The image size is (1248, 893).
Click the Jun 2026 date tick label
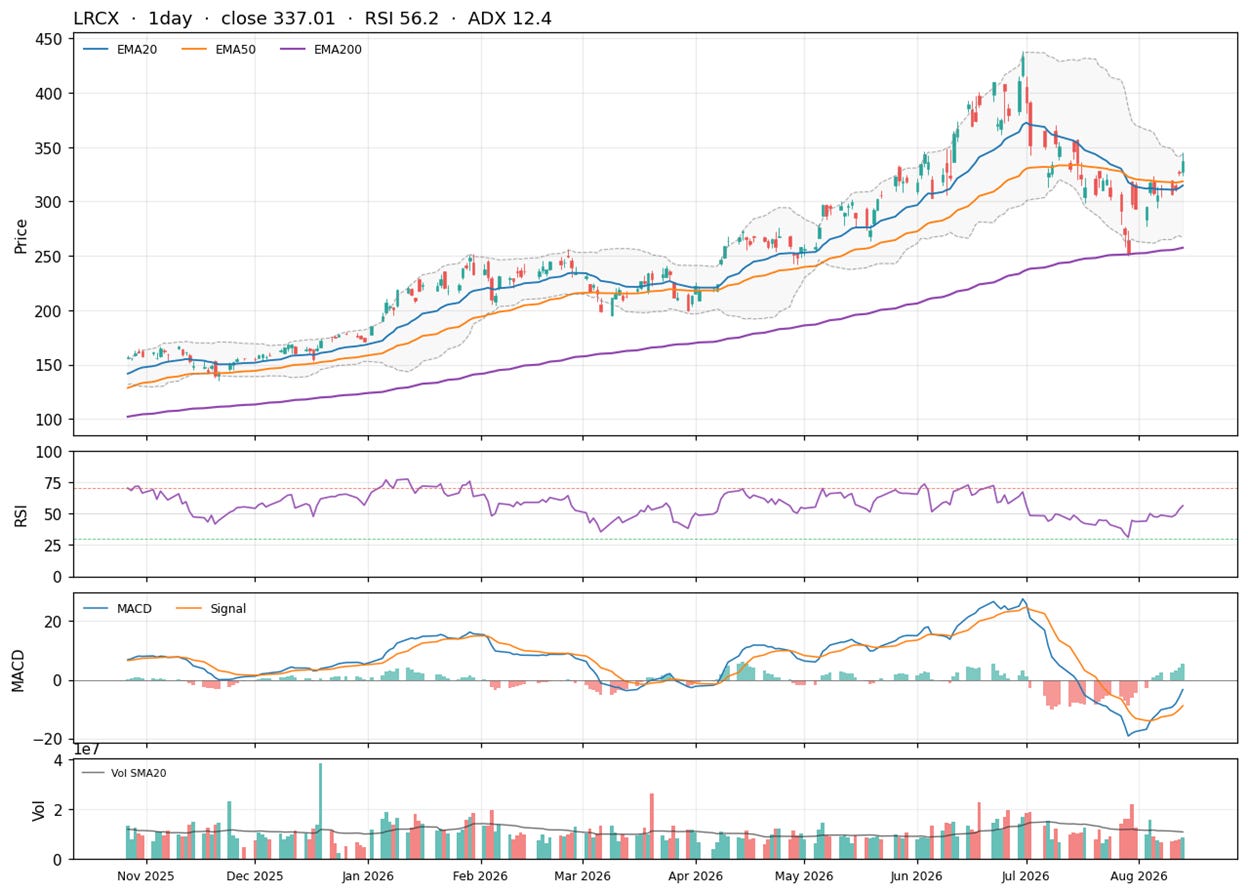point(916,875)
